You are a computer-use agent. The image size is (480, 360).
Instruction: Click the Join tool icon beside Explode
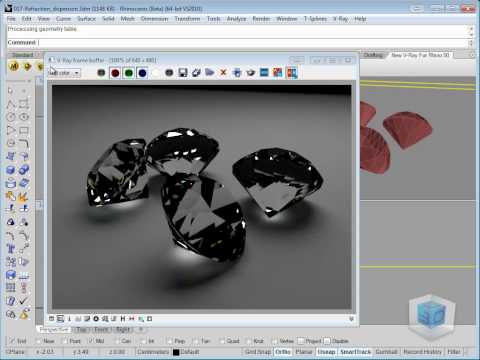click(11, 197)
